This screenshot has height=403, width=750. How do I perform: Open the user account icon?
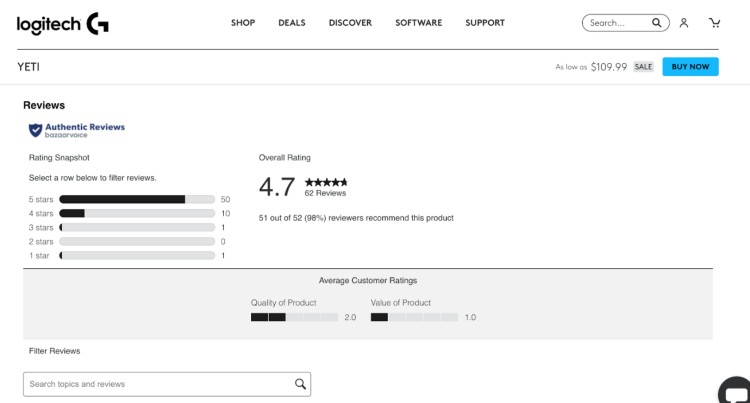click(x=684, y=23)
